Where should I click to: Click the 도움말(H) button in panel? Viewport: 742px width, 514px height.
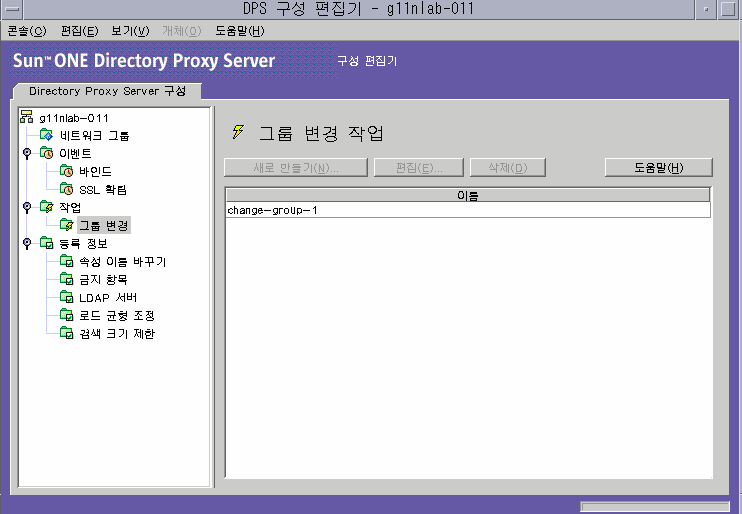click(x=659, y=168)
